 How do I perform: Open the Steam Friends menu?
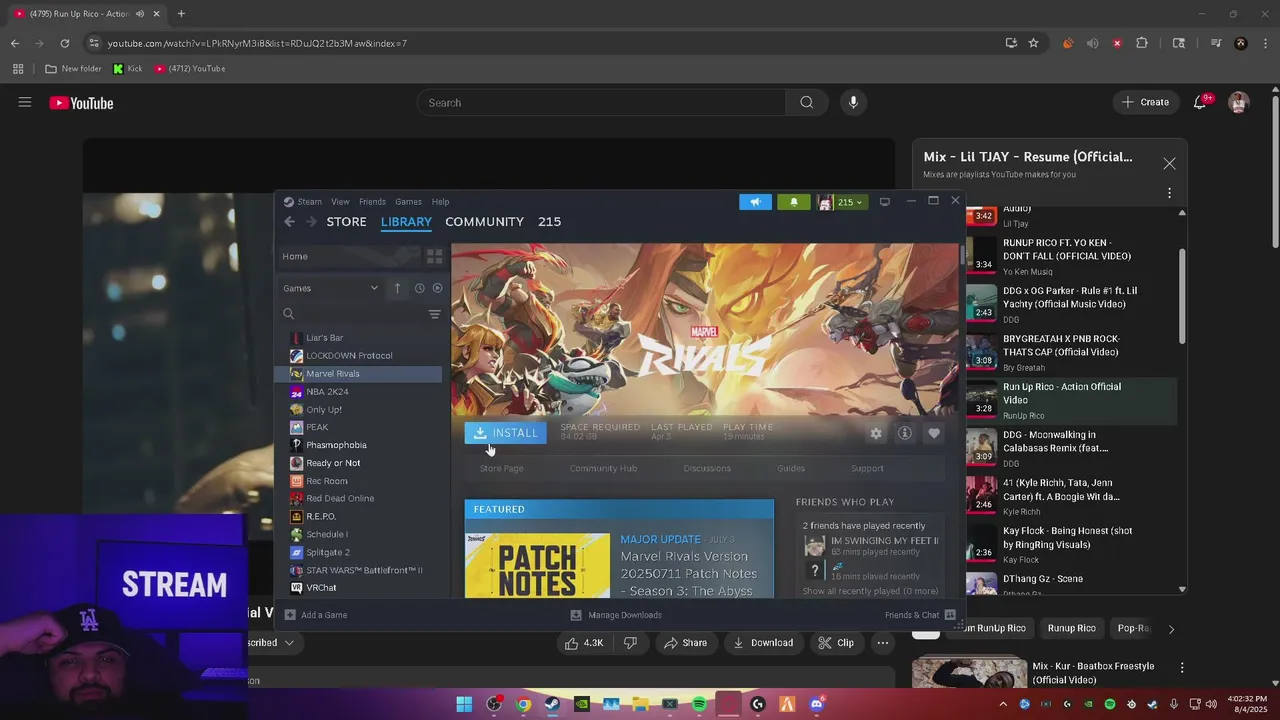(x=372, y=202)
